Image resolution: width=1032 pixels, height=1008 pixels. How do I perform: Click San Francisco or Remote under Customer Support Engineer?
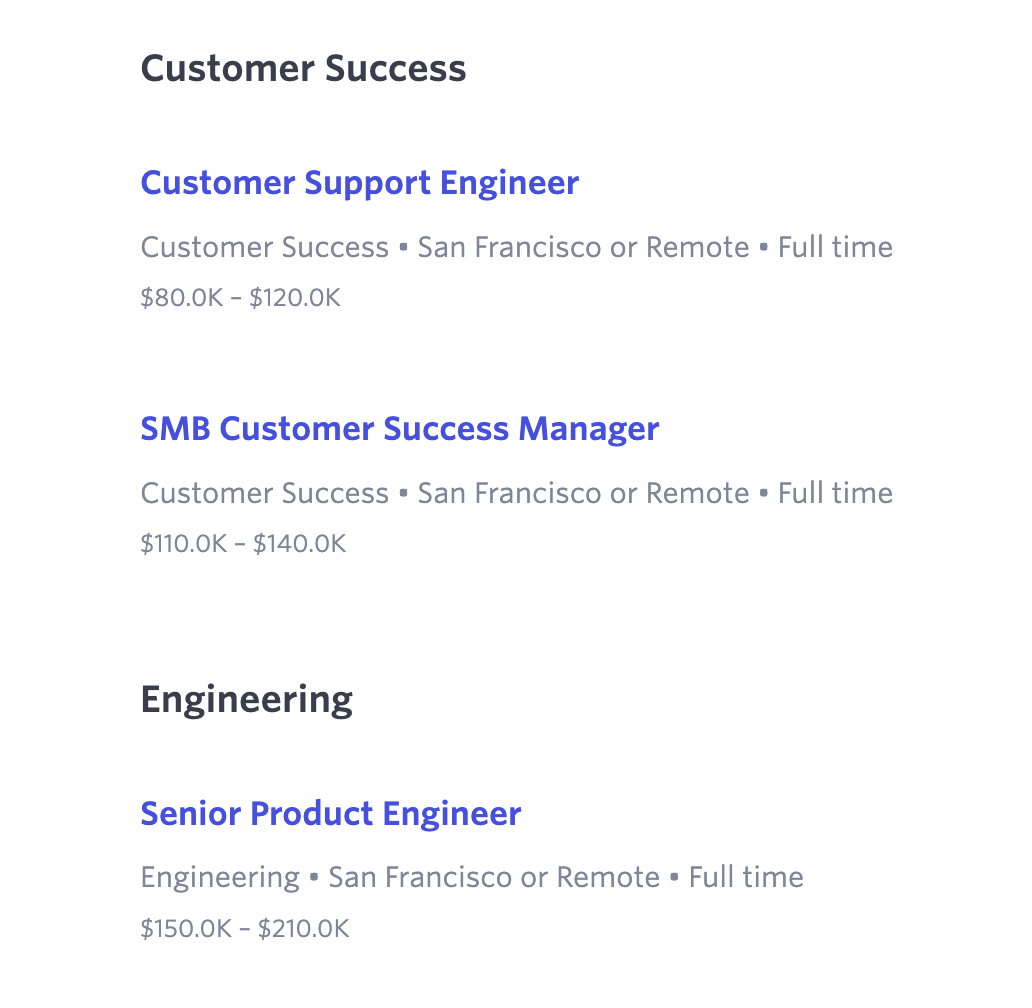(x=583, y=247)
